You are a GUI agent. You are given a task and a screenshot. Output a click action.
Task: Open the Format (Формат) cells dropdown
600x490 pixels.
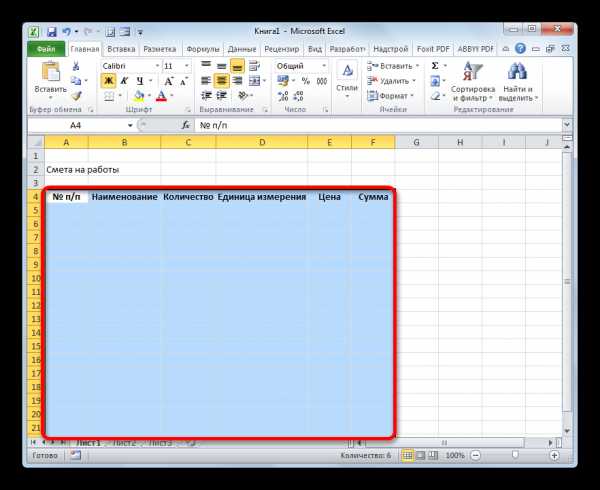pyautogui.click(x=393, y=96)
